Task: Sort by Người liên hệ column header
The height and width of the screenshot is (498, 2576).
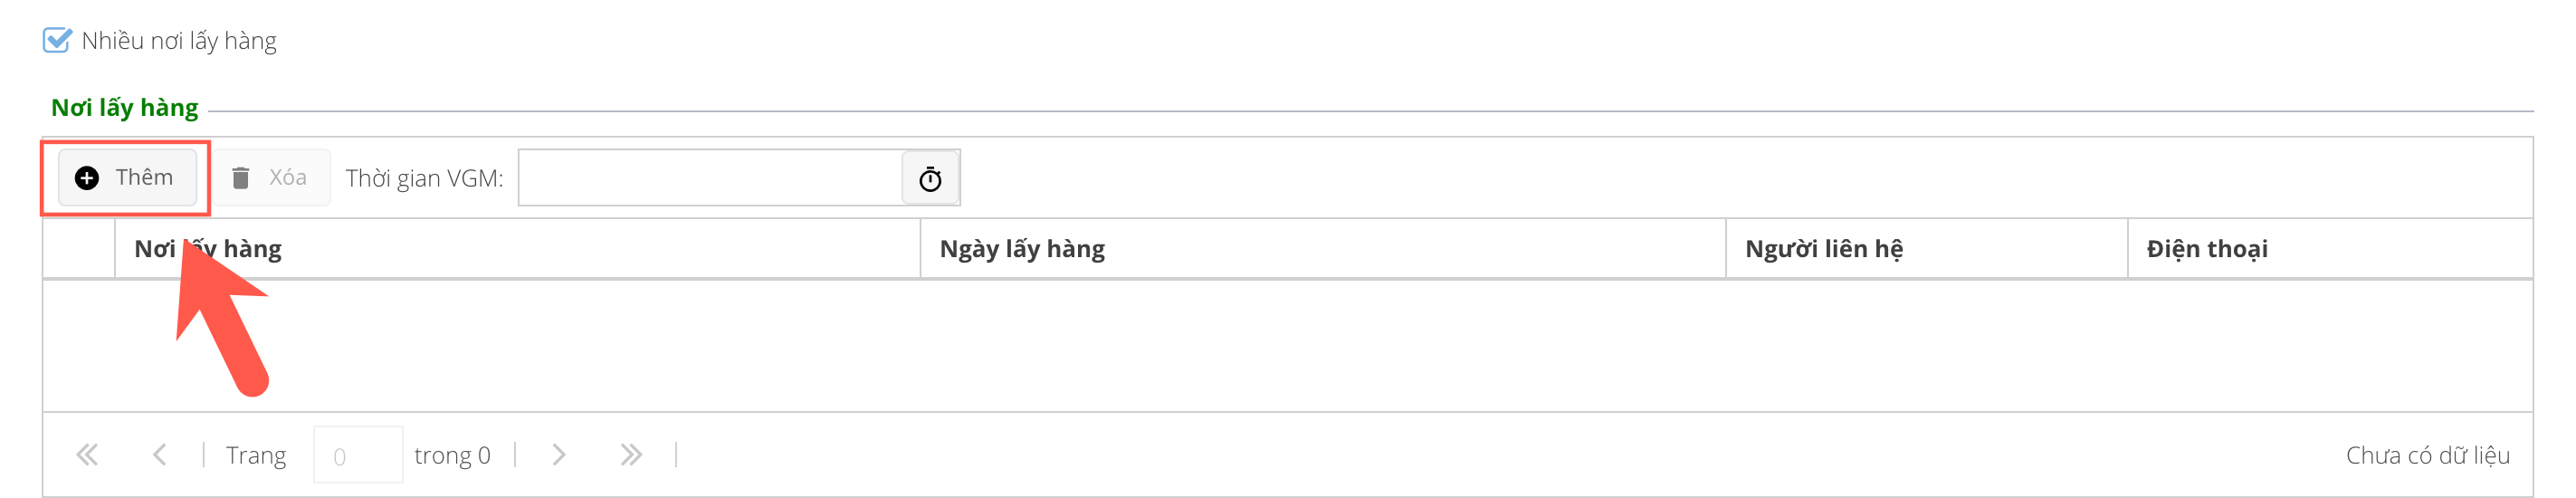Action: point(1823,249)
